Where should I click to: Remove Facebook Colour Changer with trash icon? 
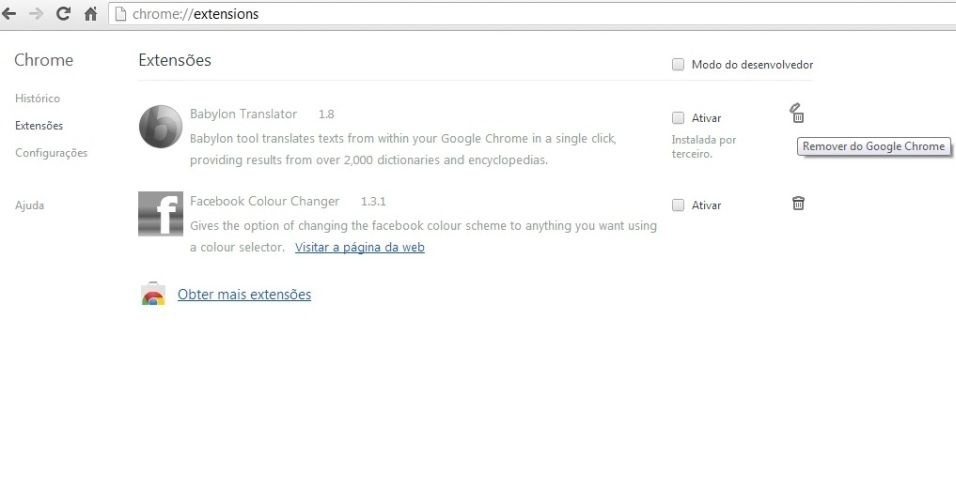[798, 203]
